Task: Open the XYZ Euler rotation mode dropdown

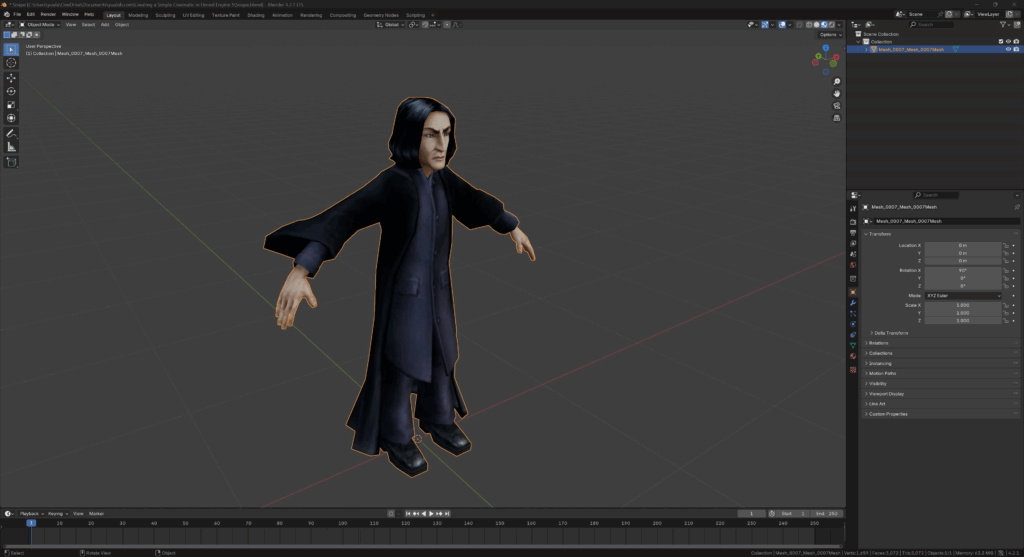Action: tap(962, 296)
